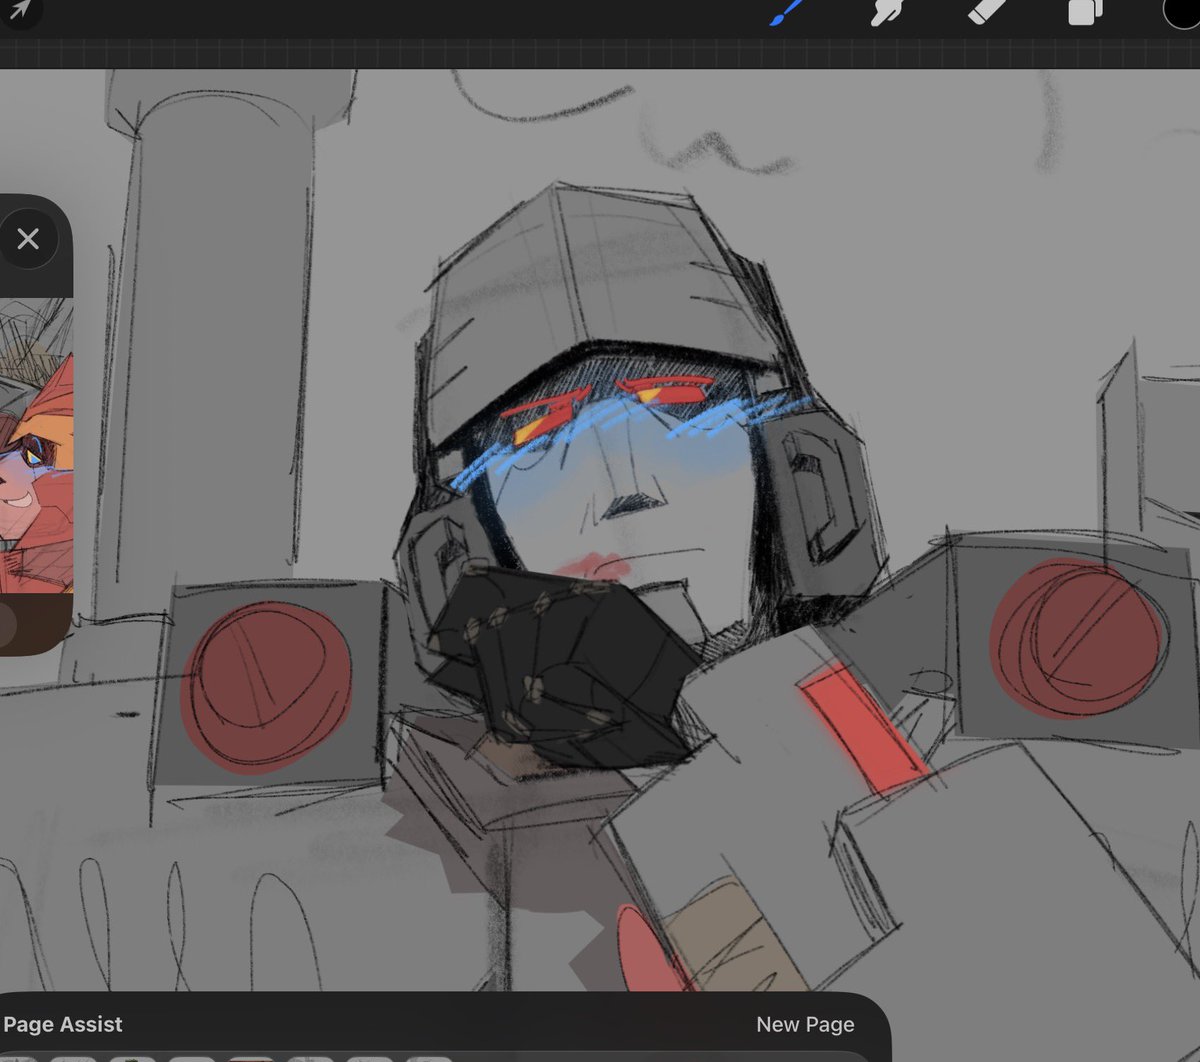Select the Eraser tool
Screen dimensions: 1200x1062
(x=986, y=12)
